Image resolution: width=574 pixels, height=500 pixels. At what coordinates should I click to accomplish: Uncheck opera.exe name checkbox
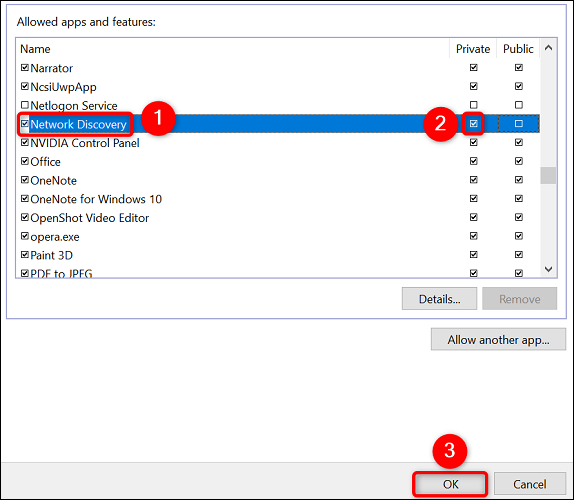point(25,236)
